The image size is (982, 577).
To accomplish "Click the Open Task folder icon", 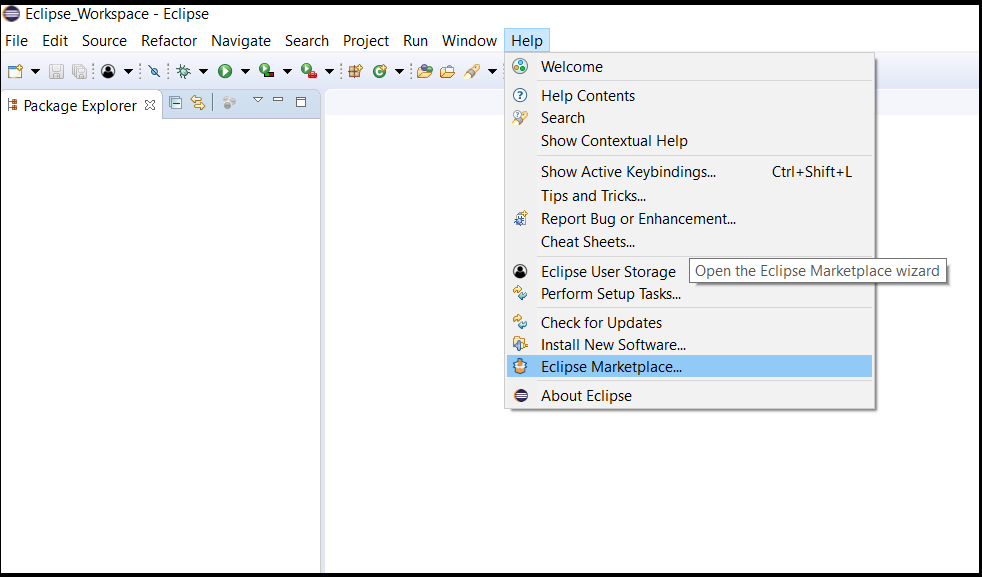I will pos(447,71).
